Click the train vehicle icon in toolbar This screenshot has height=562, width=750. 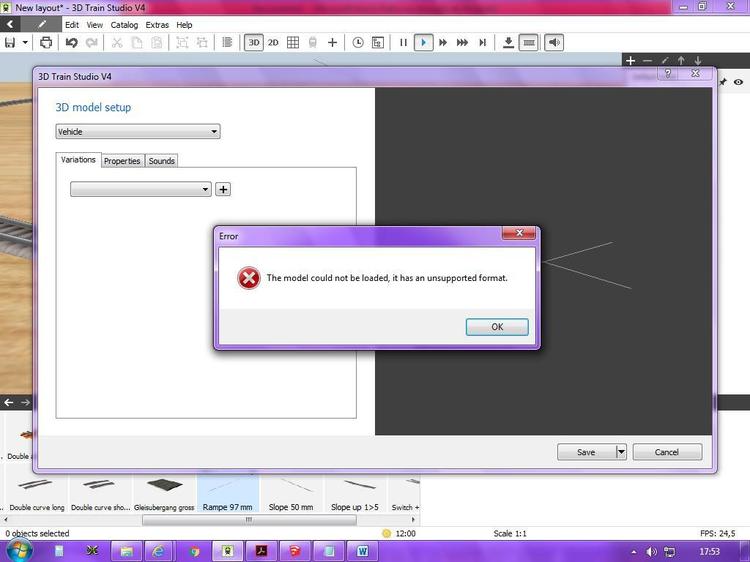click(312, 43)
